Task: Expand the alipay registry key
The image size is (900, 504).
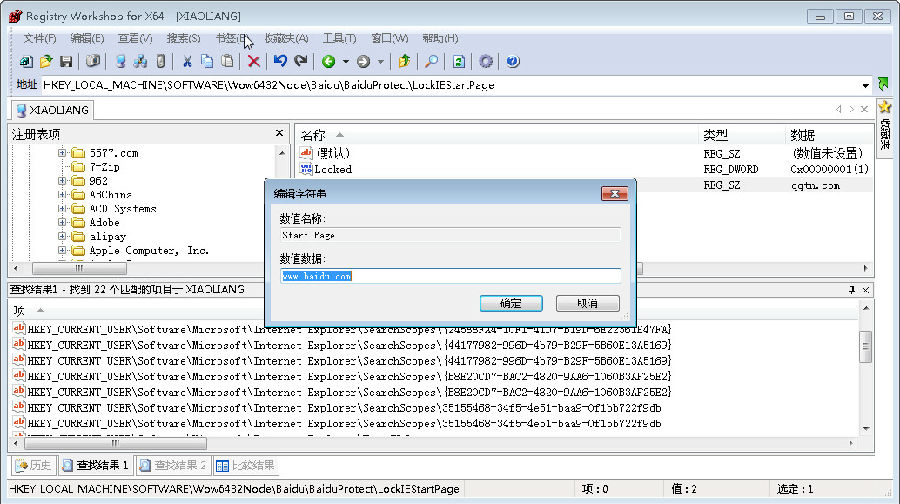Action: pyautogui.click(x=63, y=237)
